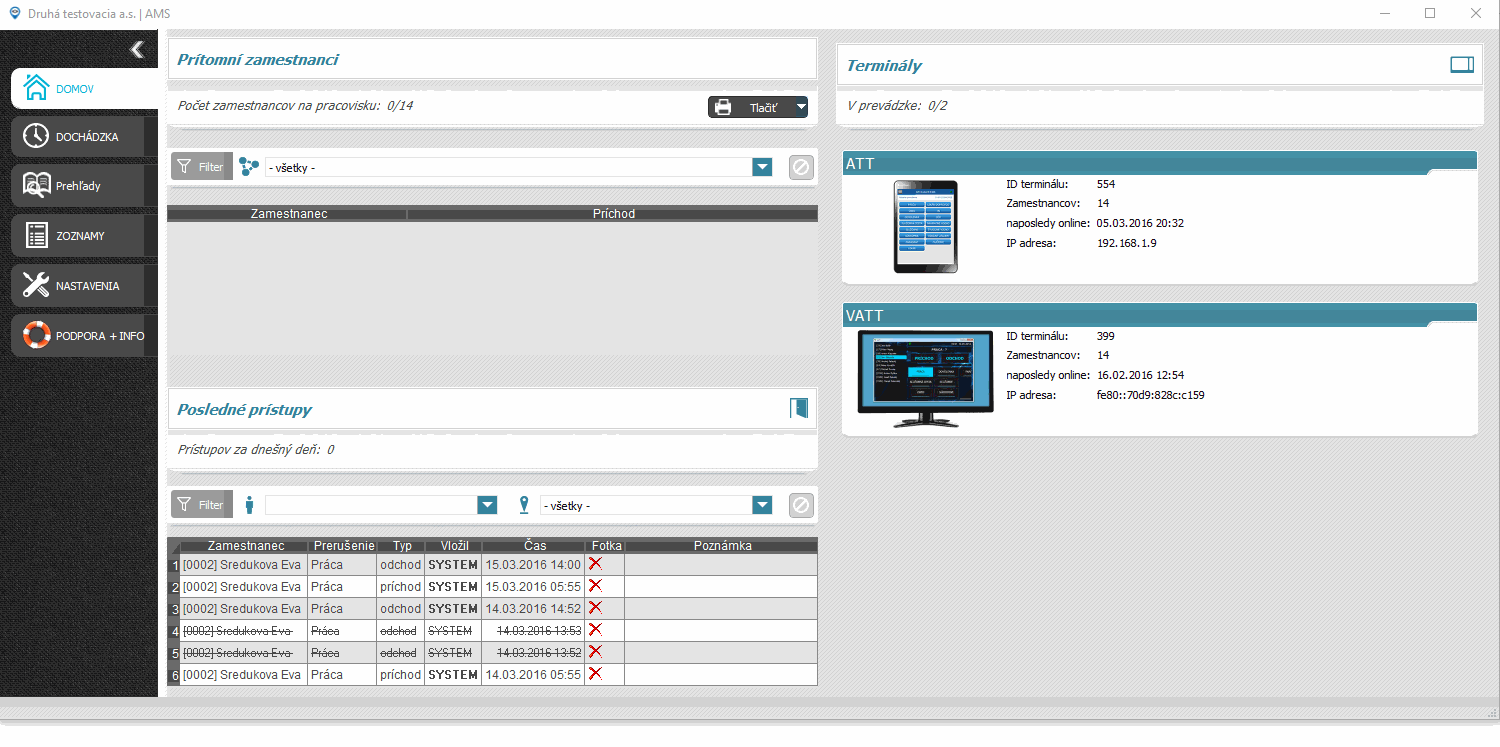This screenshot has height=747, width=1500.
Task: Clear the last accesses filter
Action: coord(801,505)
